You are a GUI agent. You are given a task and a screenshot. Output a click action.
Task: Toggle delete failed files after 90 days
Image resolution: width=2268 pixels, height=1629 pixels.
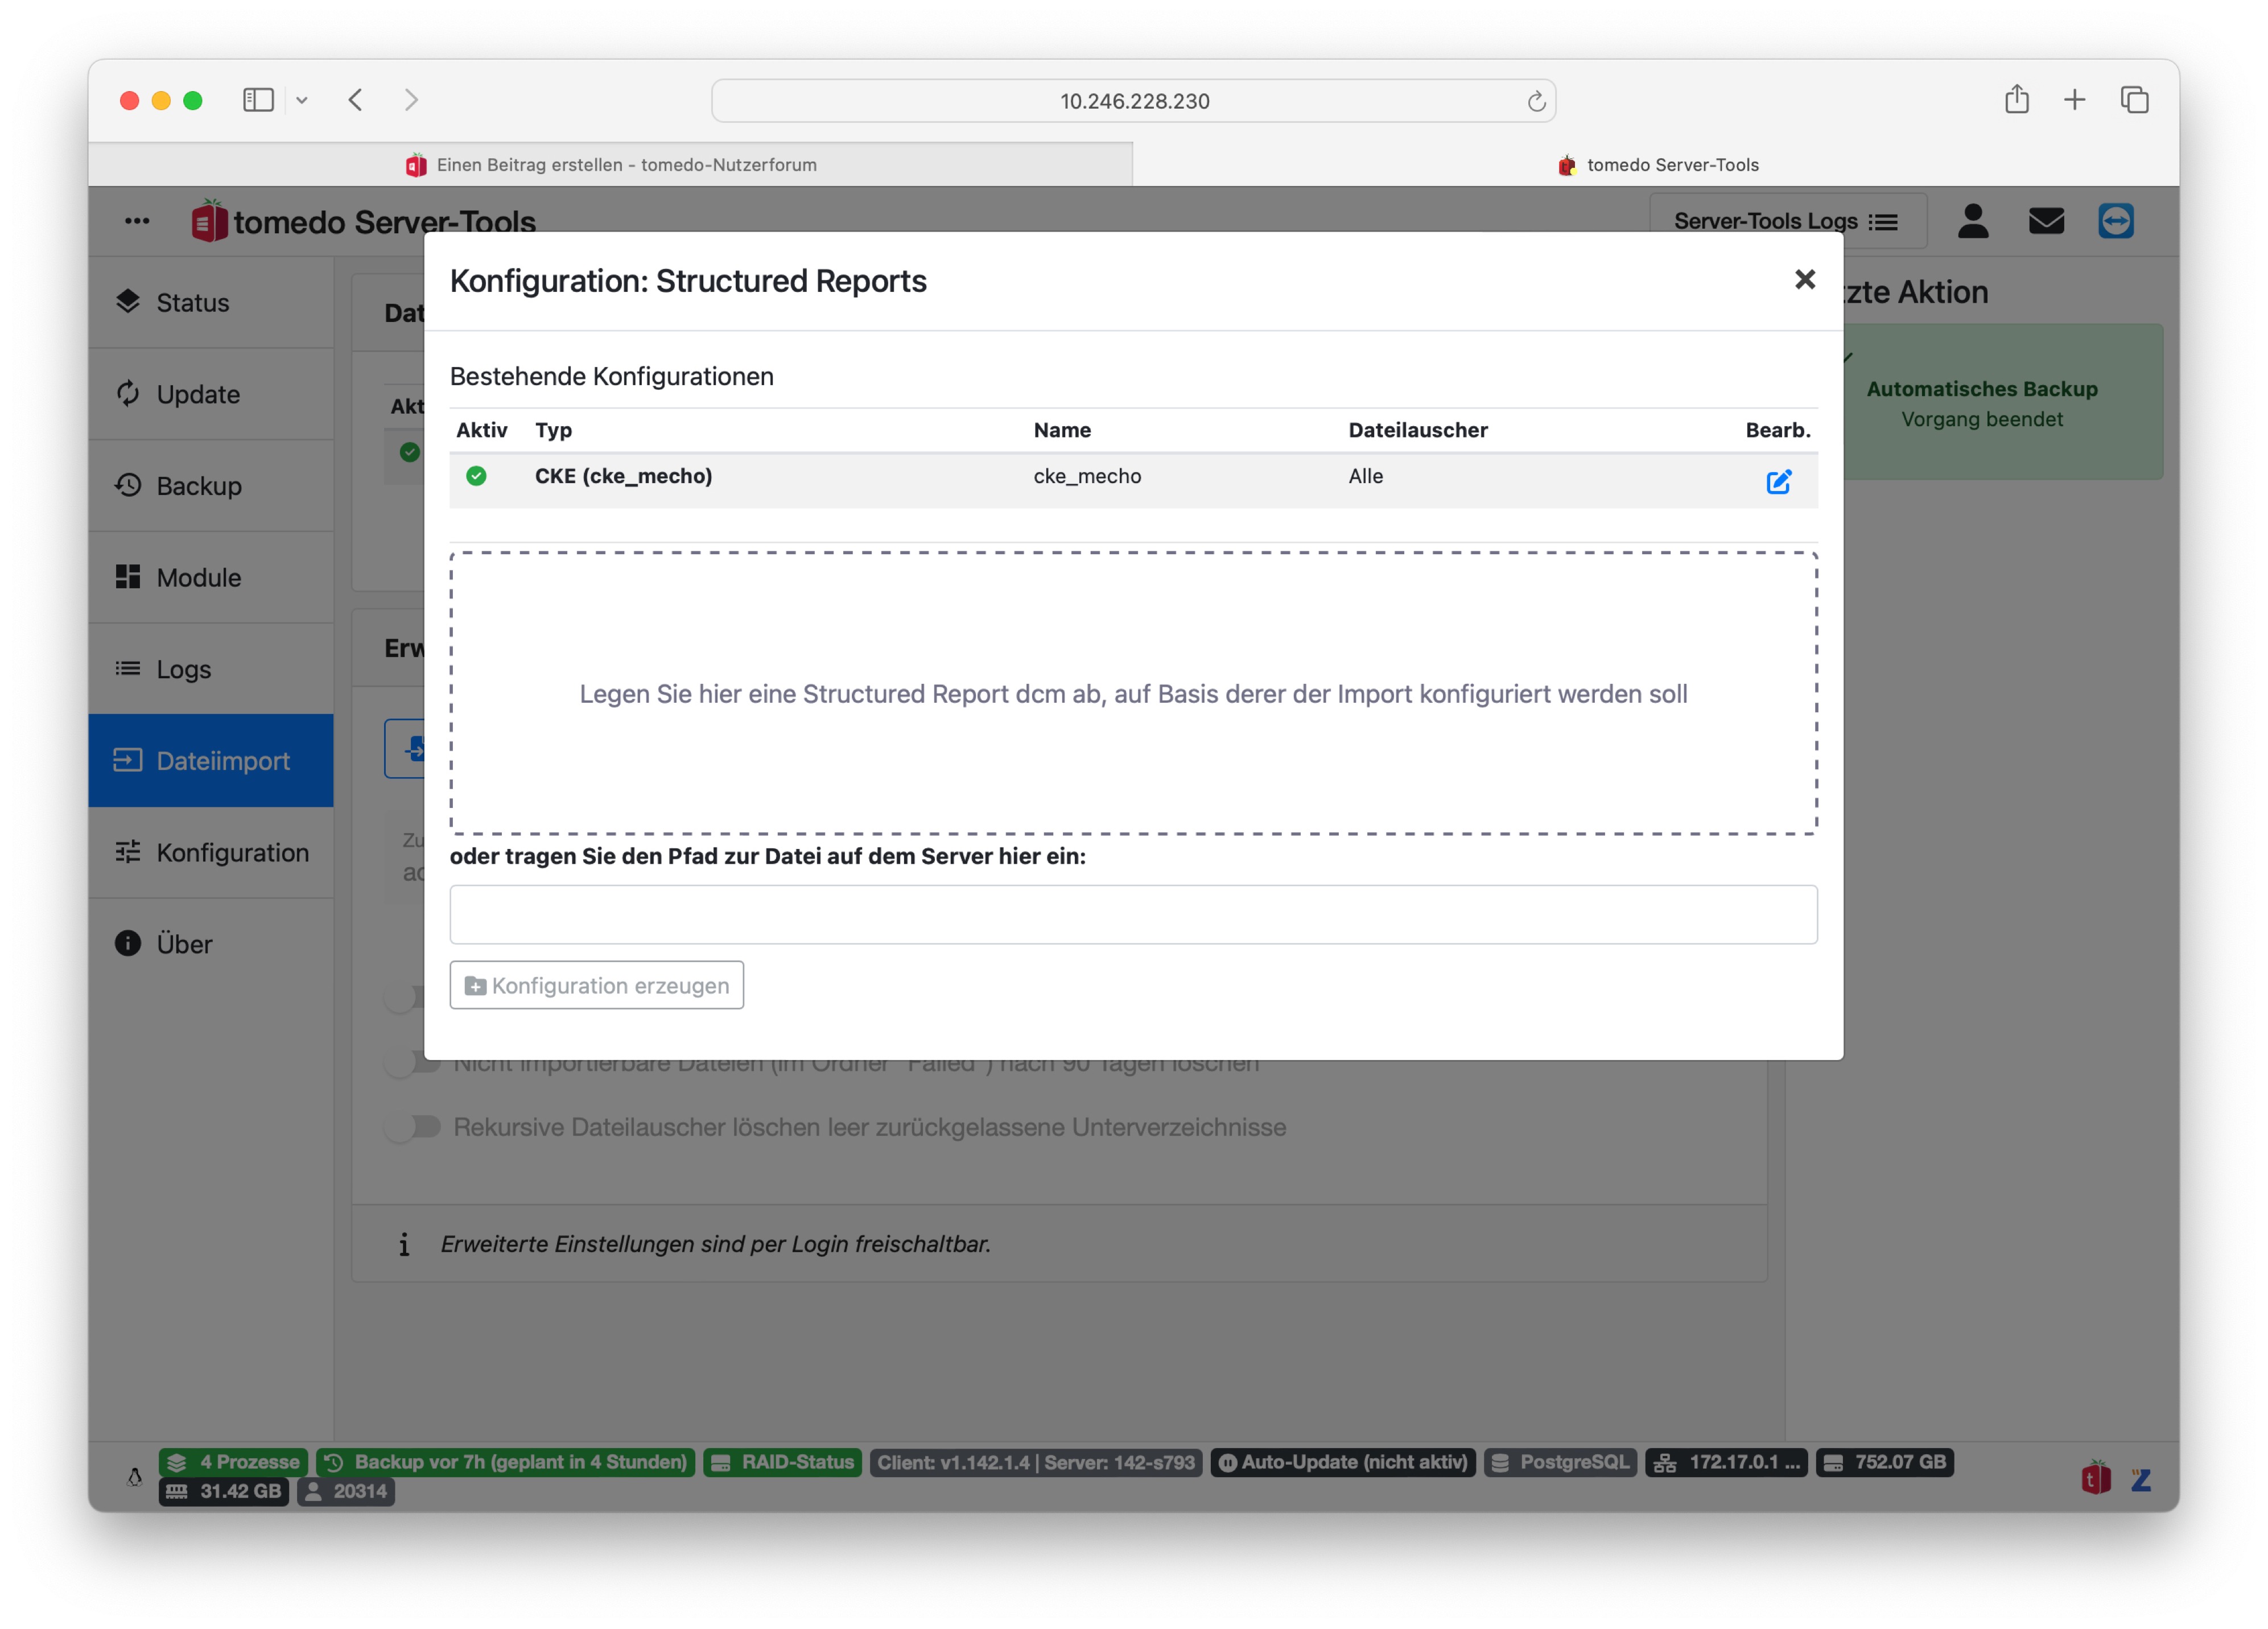pyautogui.click(x=413, y=1062)
